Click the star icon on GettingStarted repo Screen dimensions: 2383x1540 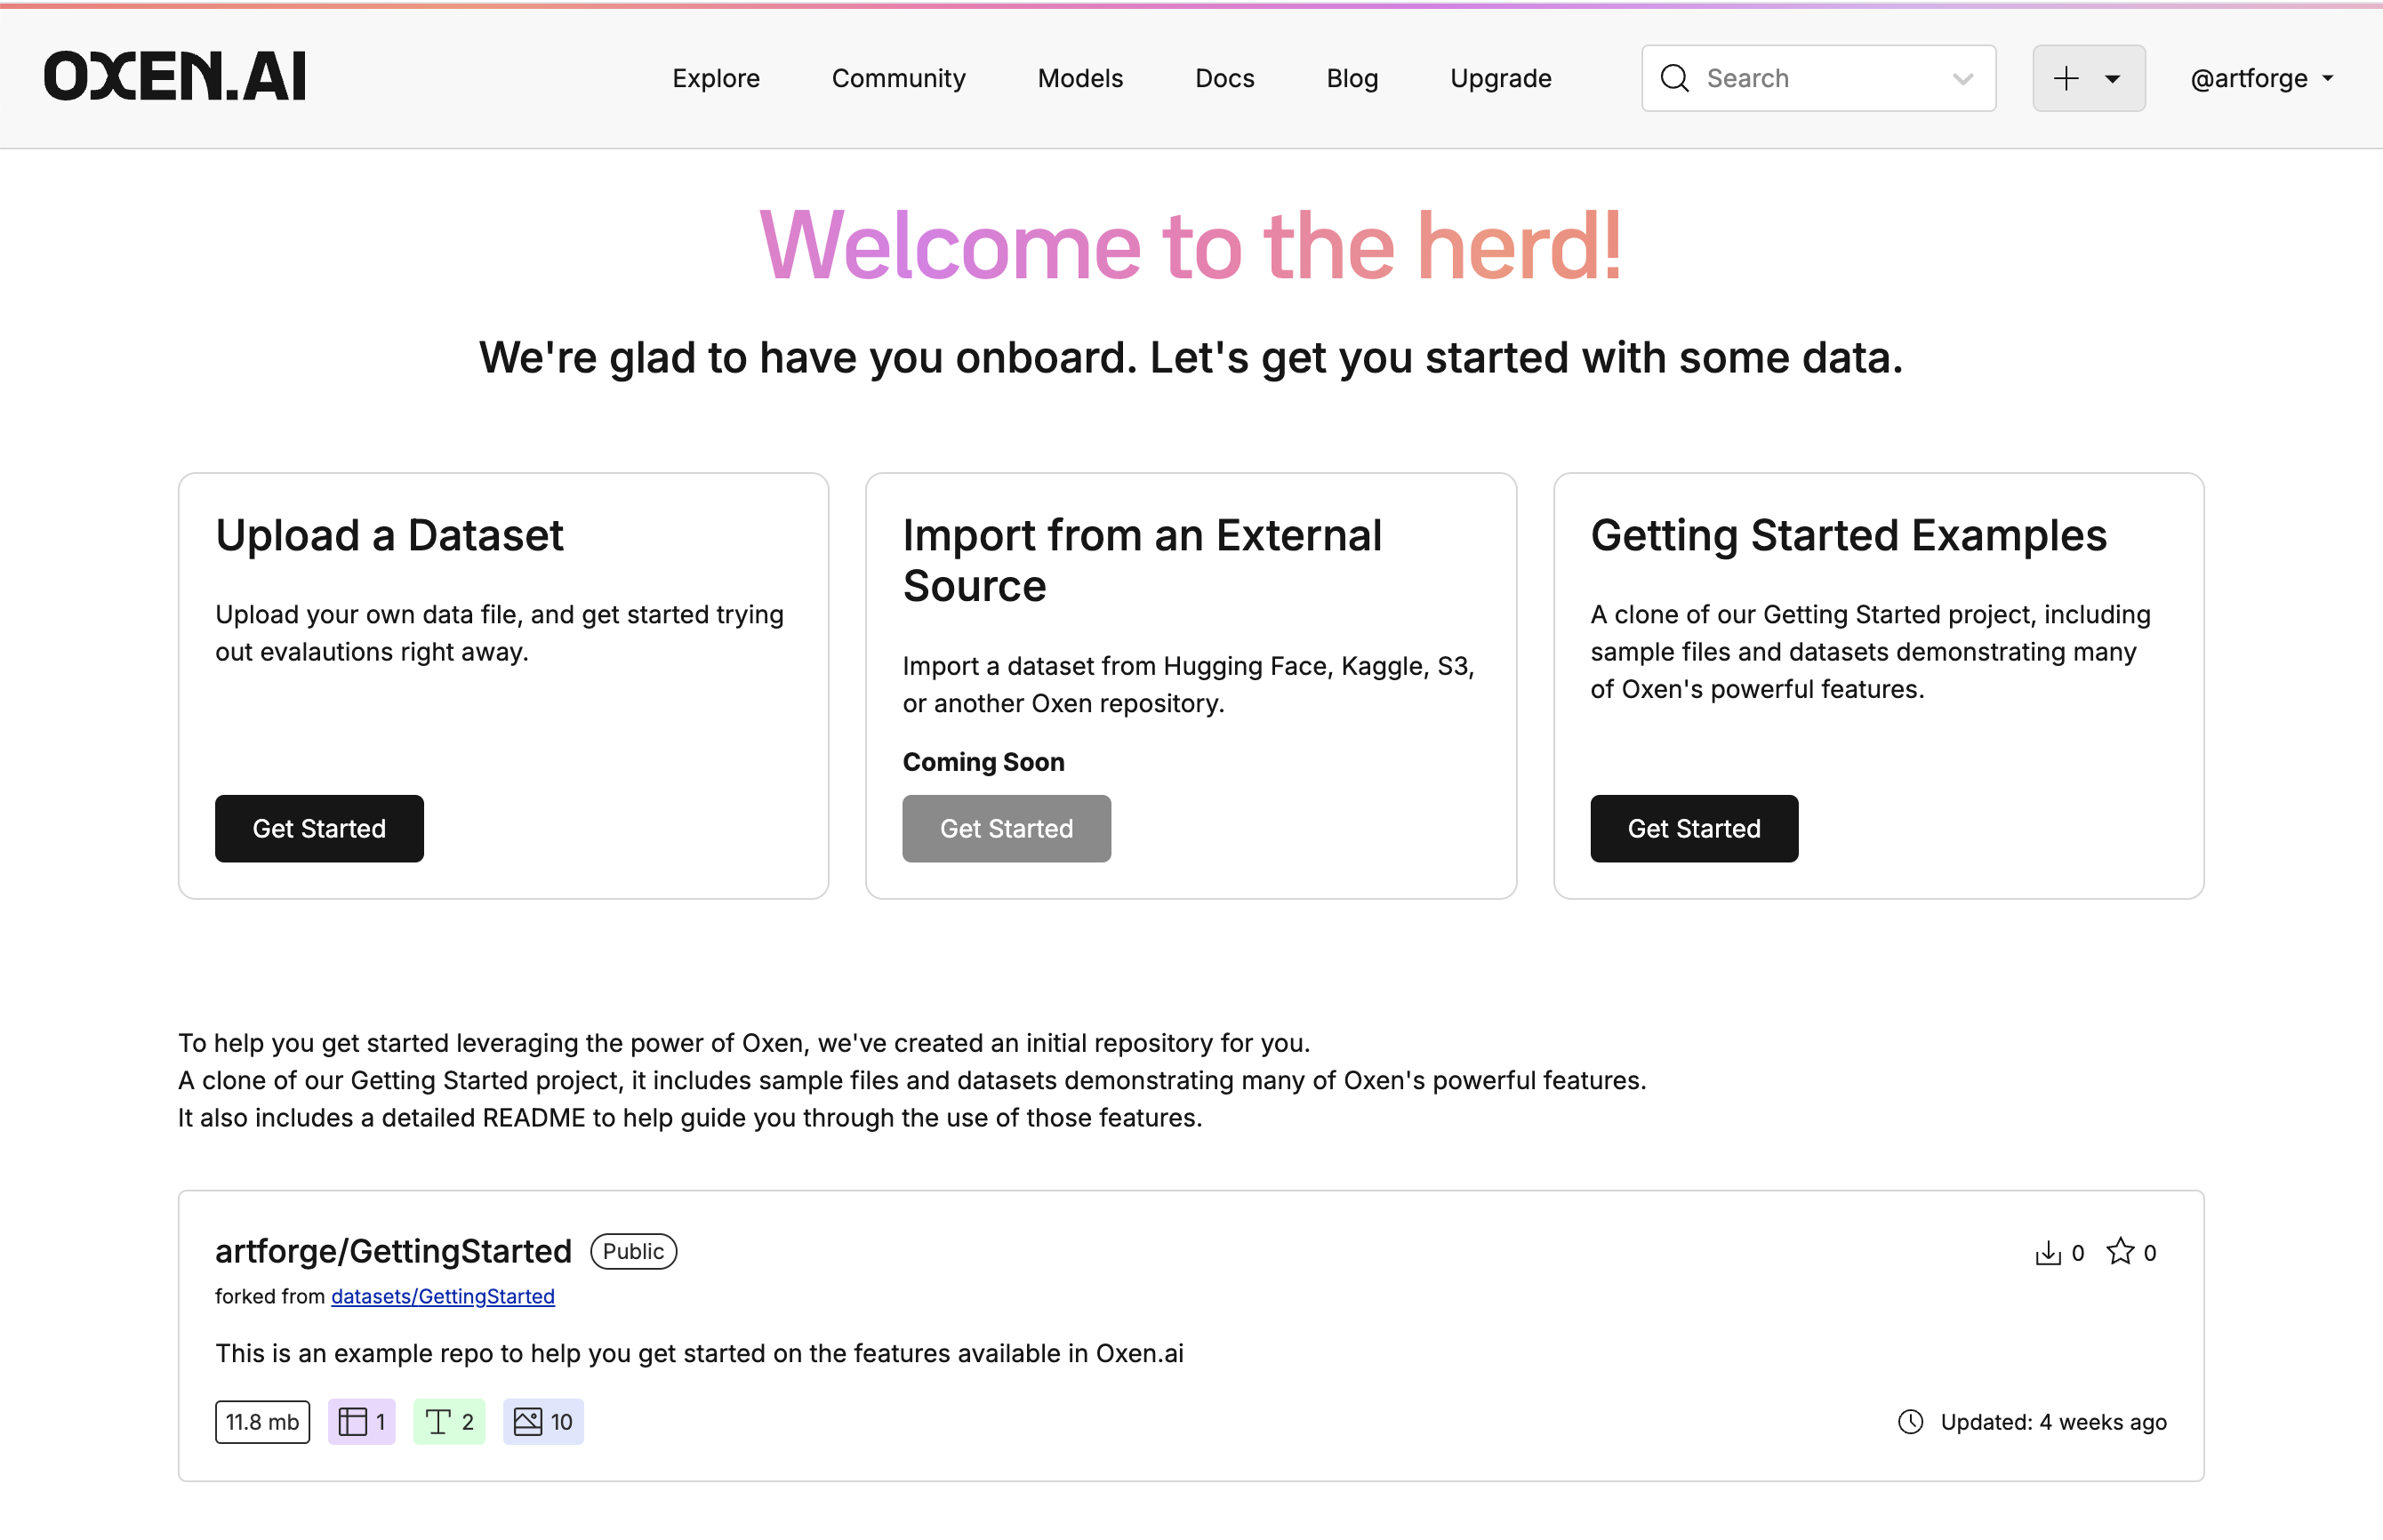coord(2119,1251)
